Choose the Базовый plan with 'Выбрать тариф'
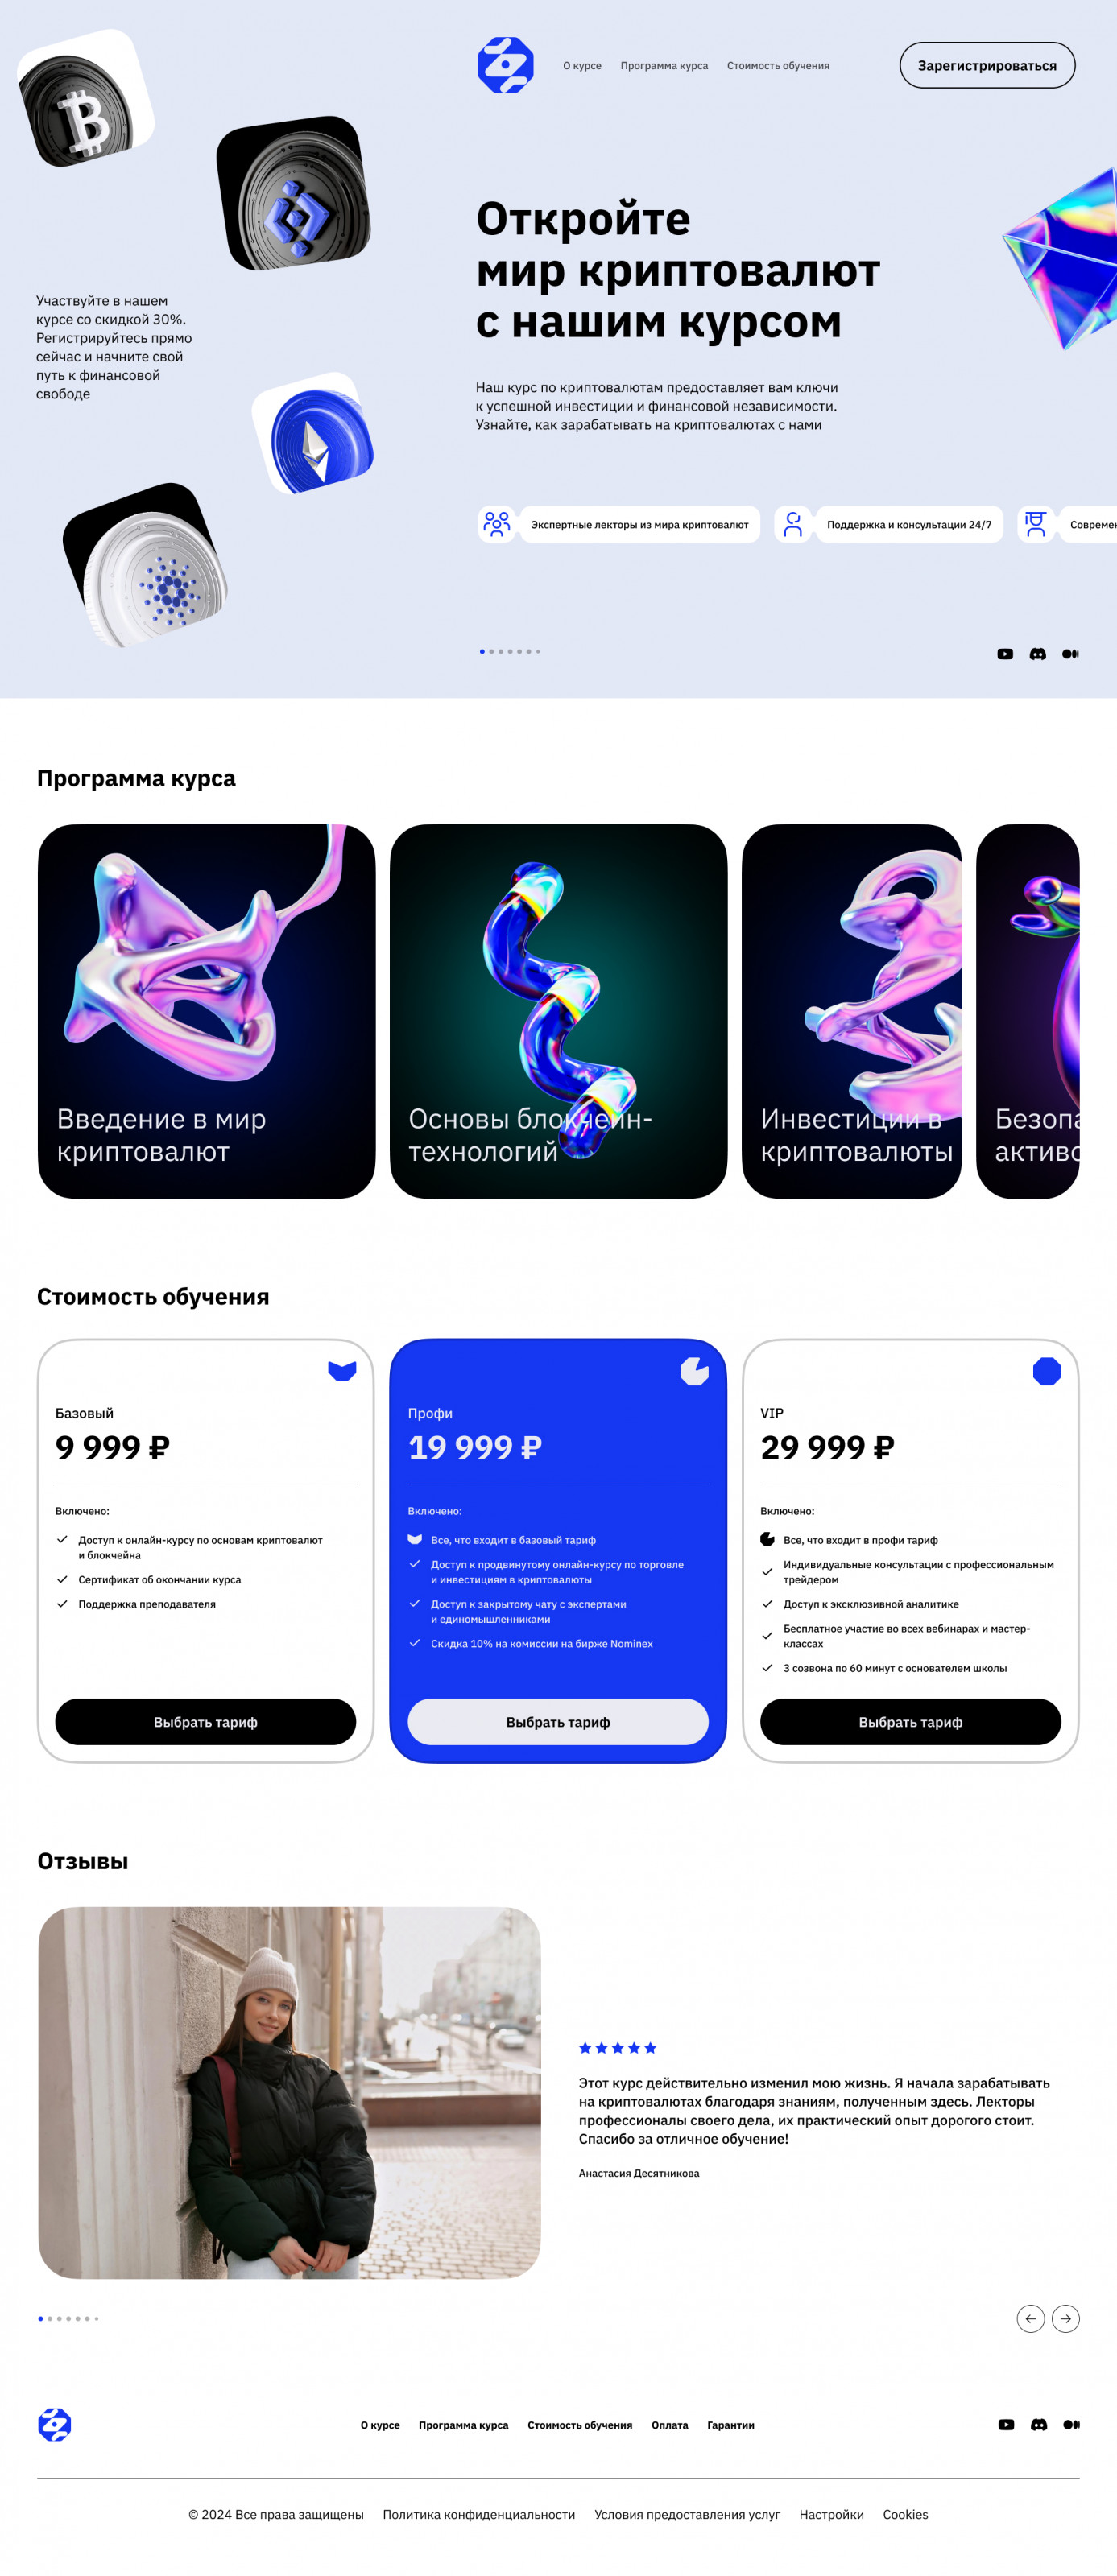Viewport: 1117px width, 2576px height. pyautogui.click(x=205, y=1721)
